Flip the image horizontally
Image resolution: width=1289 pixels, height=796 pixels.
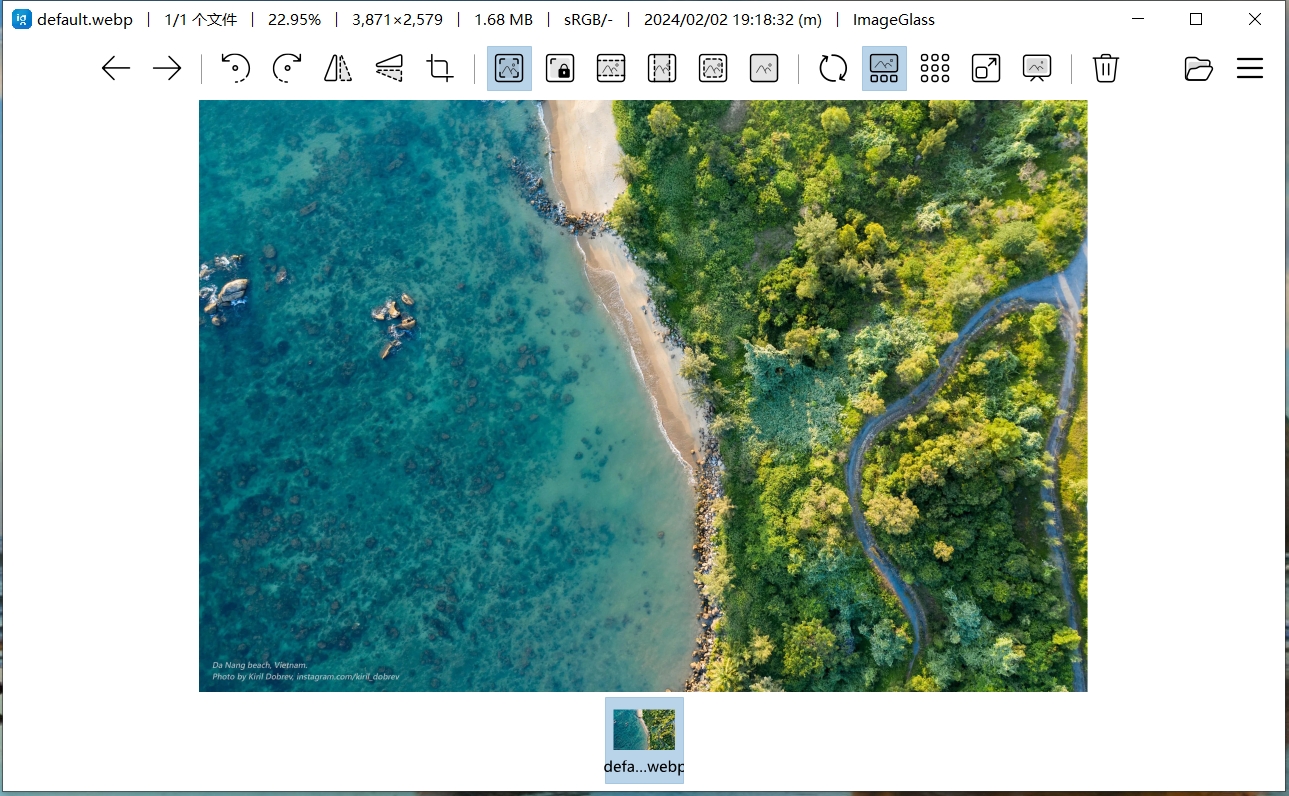[x=338, y=68]
